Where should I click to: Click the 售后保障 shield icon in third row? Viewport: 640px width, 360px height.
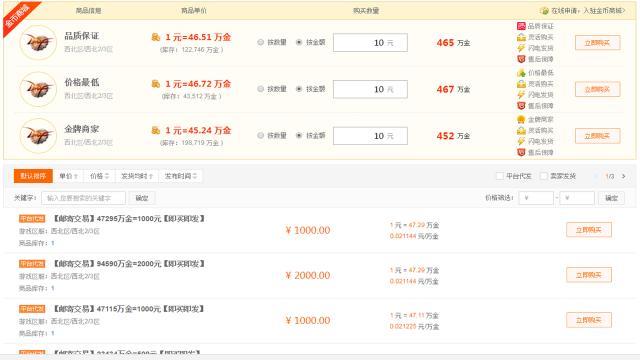click(521, 152)
